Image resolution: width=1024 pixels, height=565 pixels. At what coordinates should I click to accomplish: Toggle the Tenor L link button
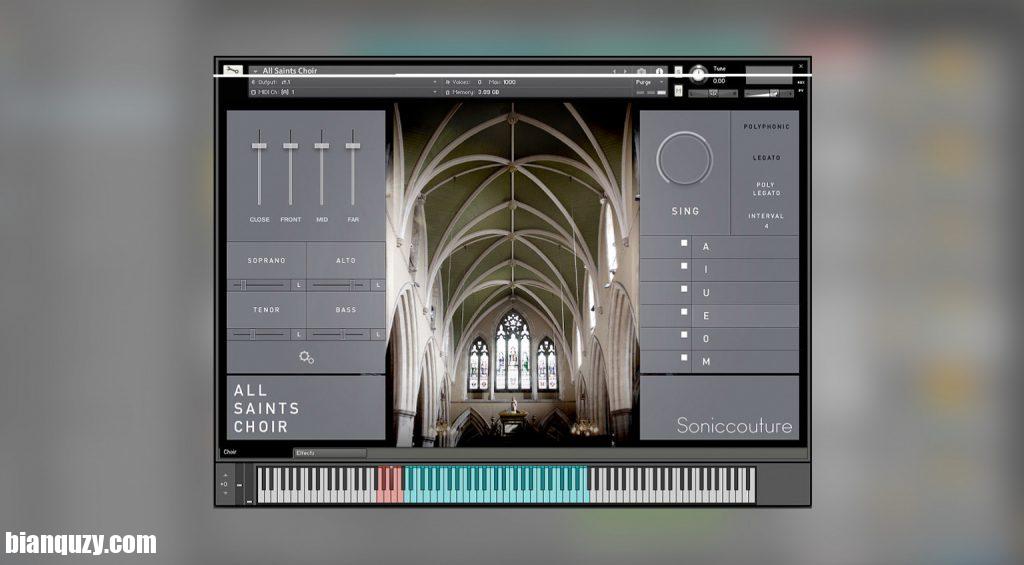point(298,334)
